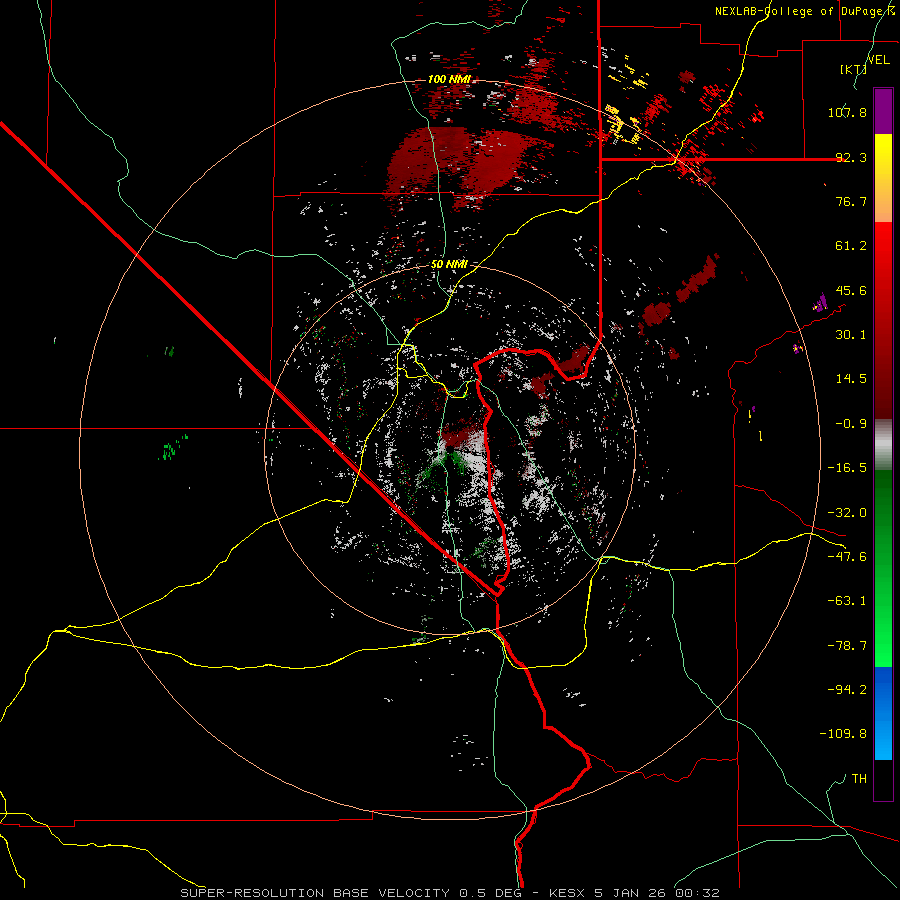This screenshot has width=900, height=900.
Task: Click the [KT] units label
Action: 854,69
